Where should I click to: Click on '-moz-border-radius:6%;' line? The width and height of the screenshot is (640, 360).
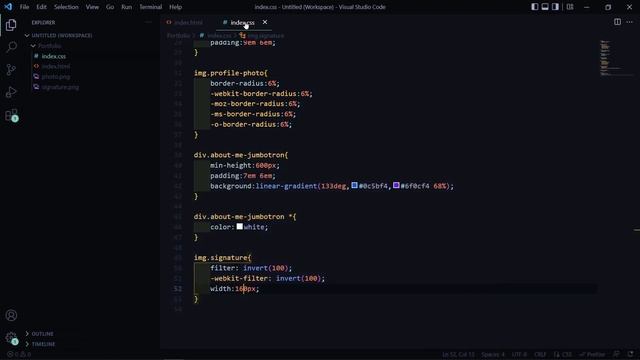(x=255, y=104)
